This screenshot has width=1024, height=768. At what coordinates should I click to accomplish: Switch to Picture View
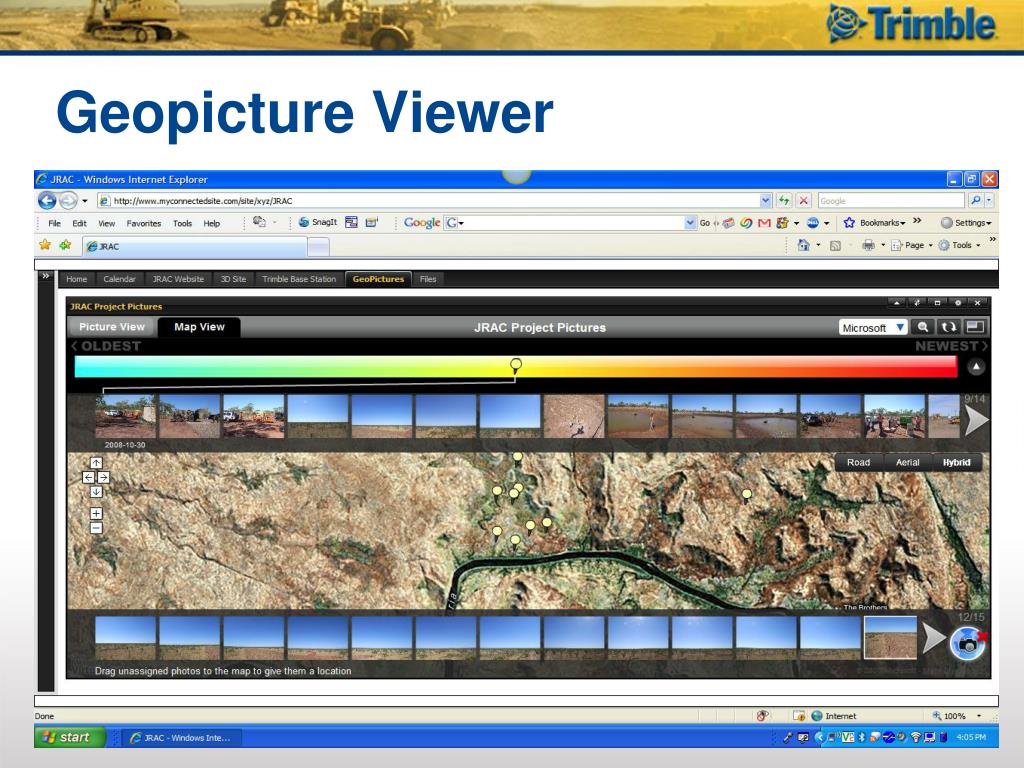click(x=112, y=327)
